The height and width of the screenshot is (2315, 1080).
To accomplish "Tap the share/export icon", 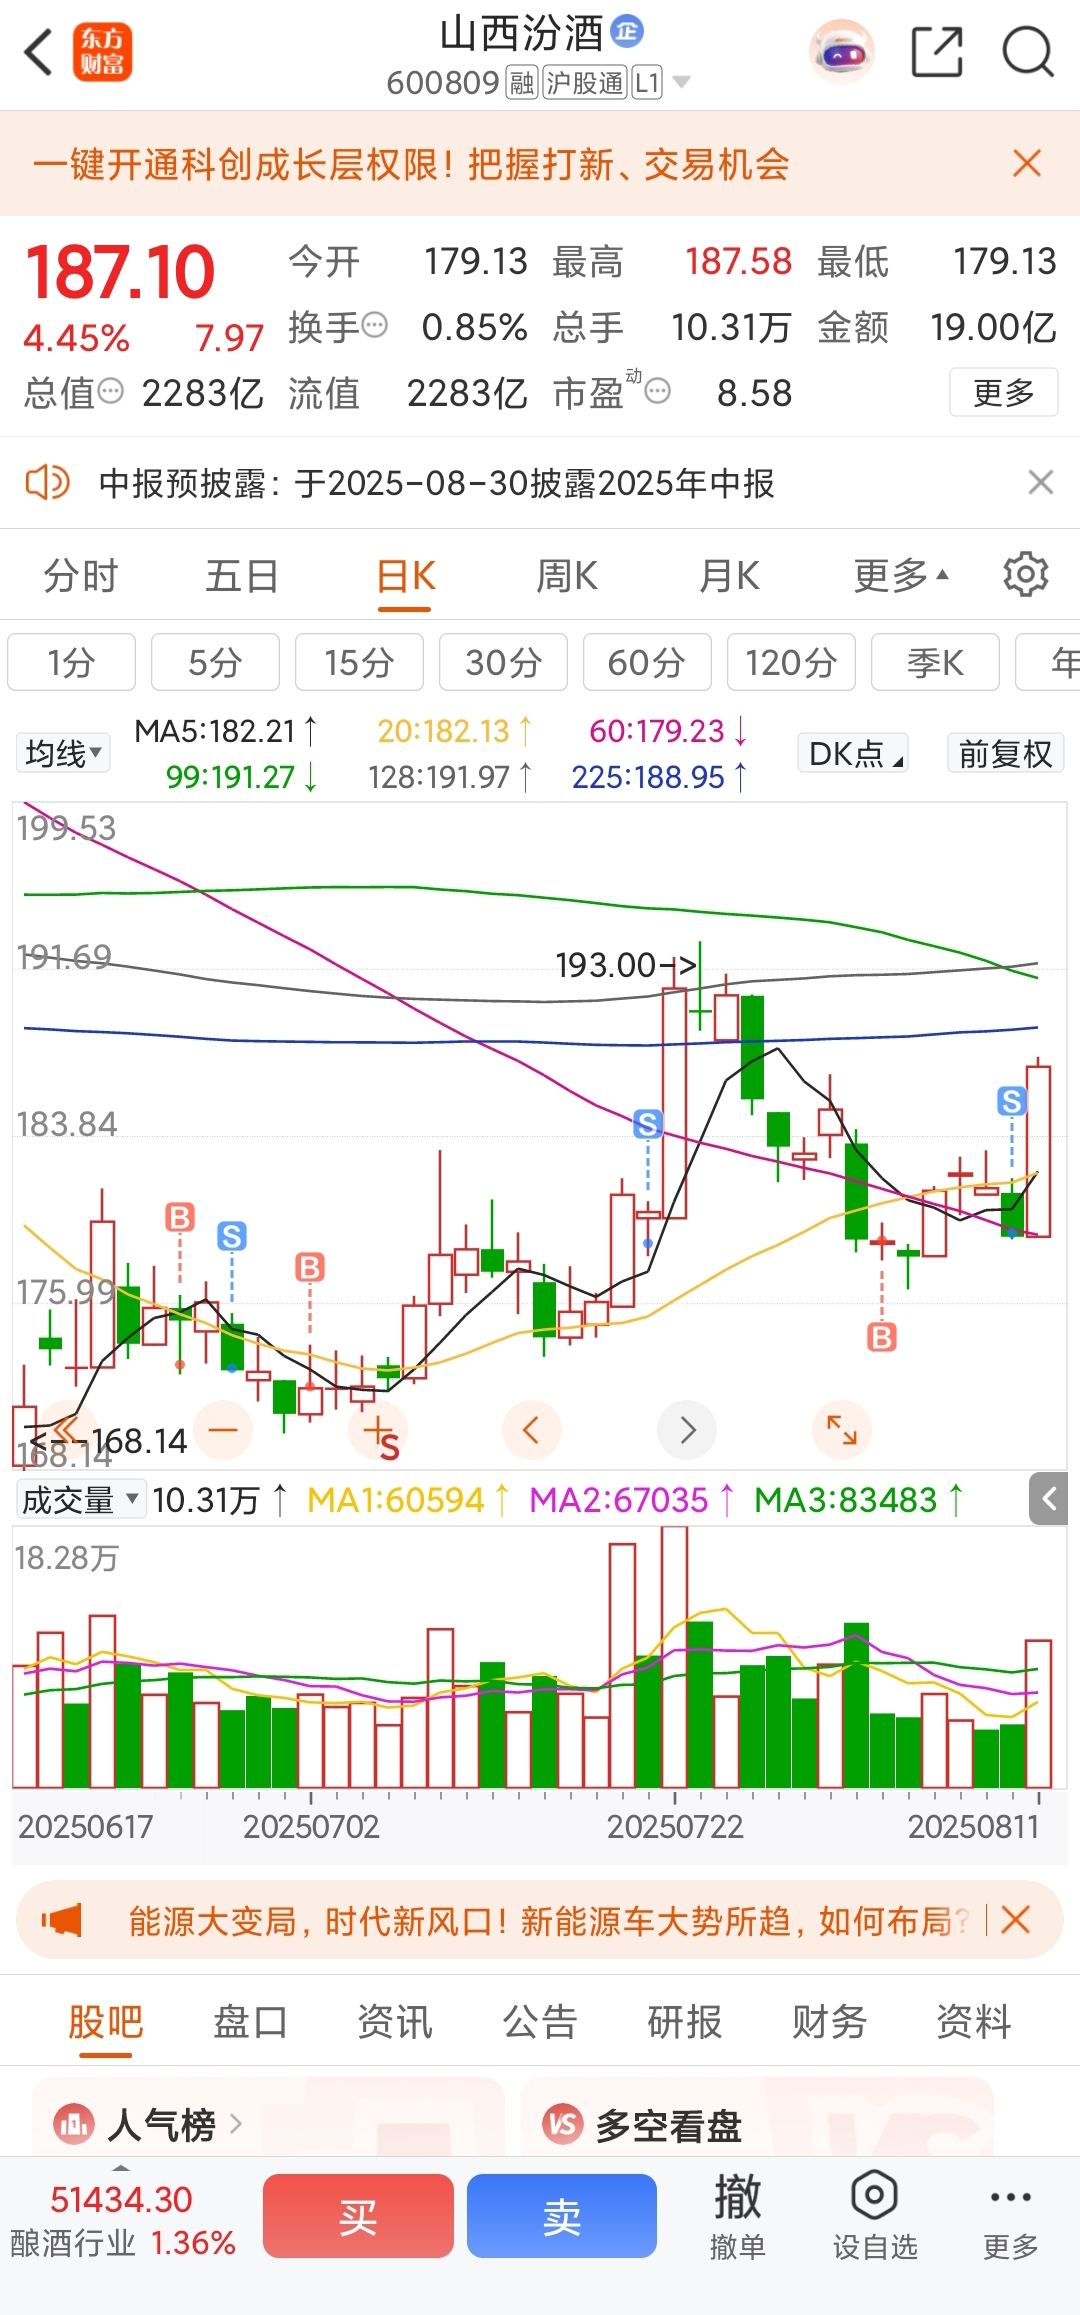I will (x=938, y=52).
